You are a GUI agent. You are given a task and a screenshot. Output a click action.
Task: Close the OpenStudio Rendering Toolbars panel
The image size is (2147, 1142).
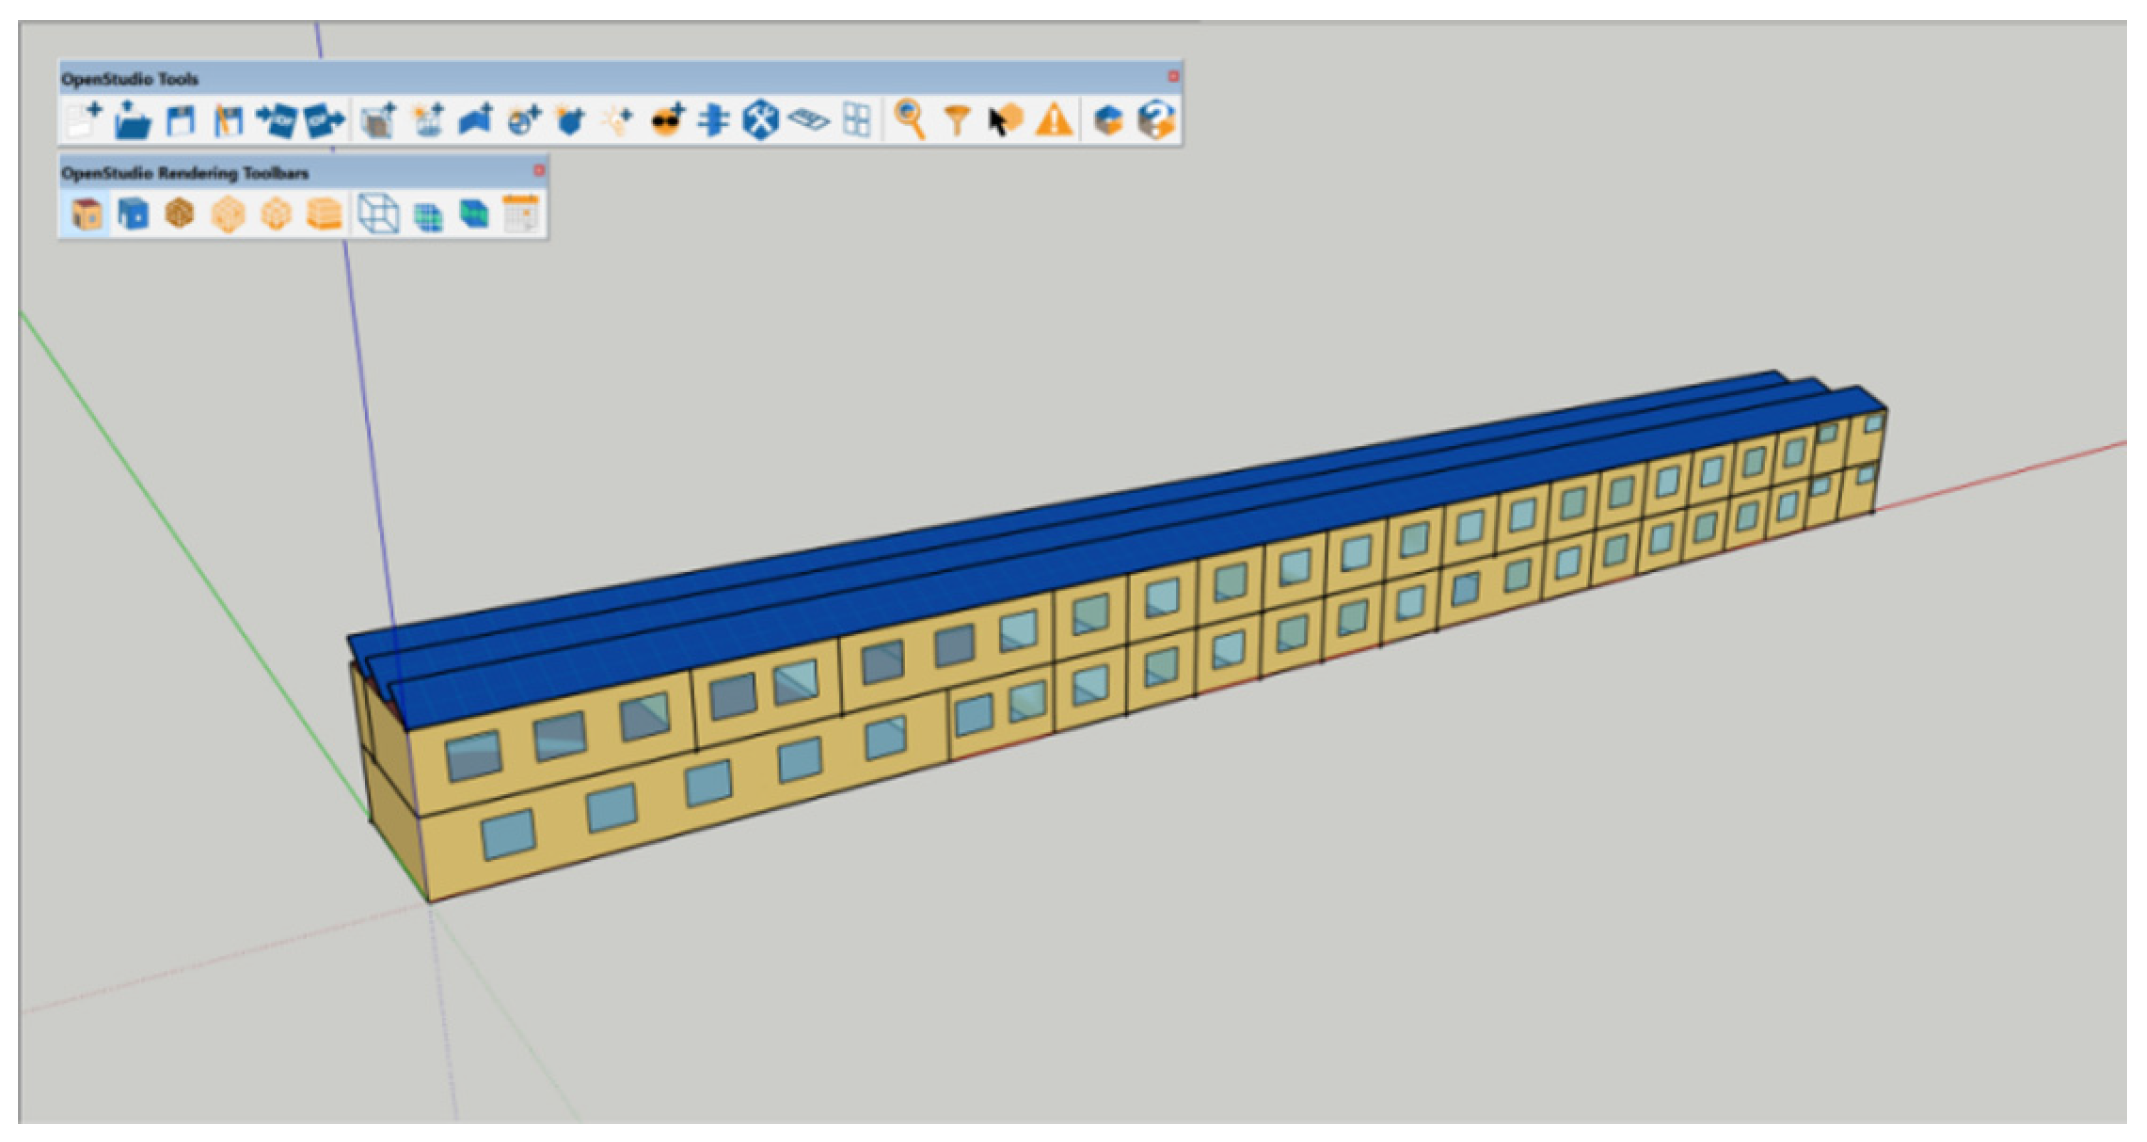click(538, 171)
